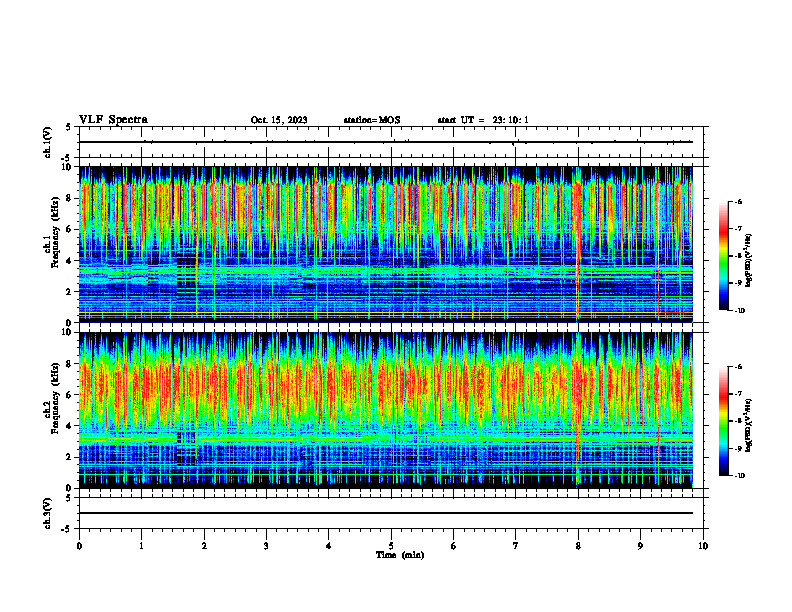
Task: Click the "5" volt tick on ch.1(V) axis
Action: coord(69,127)
